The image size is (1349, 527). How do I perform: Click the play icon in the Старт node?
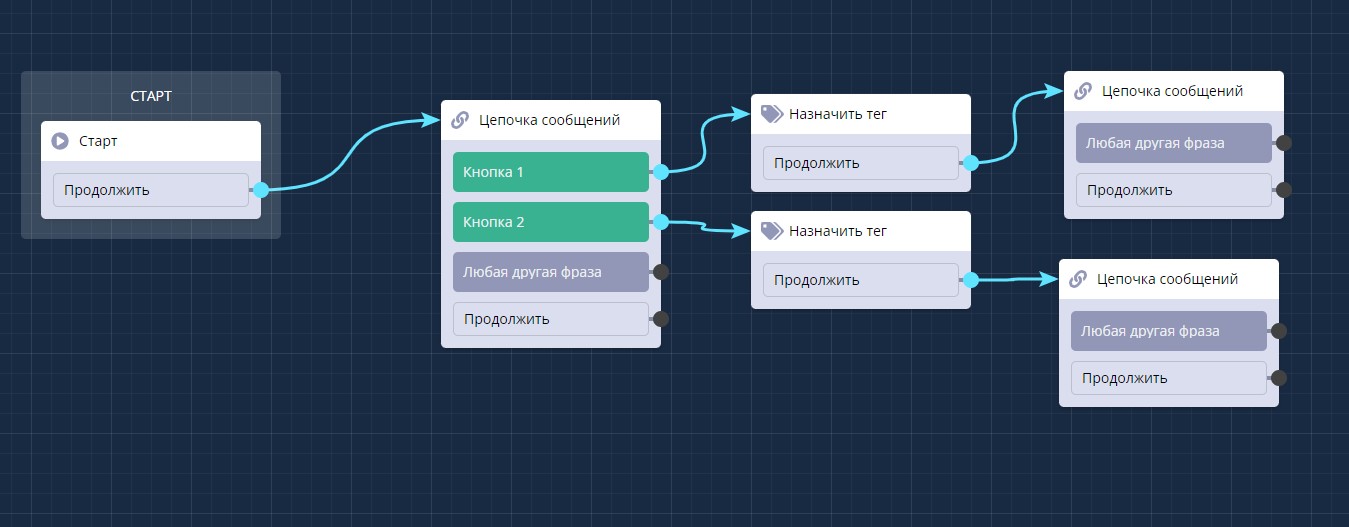(x=60, y=142)
